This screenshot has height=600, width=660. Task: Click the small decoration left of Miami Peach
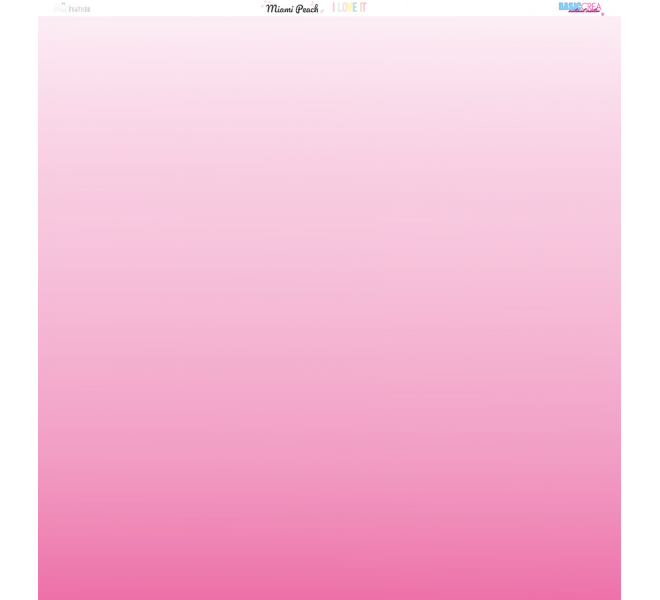click(x=263, y=6)
